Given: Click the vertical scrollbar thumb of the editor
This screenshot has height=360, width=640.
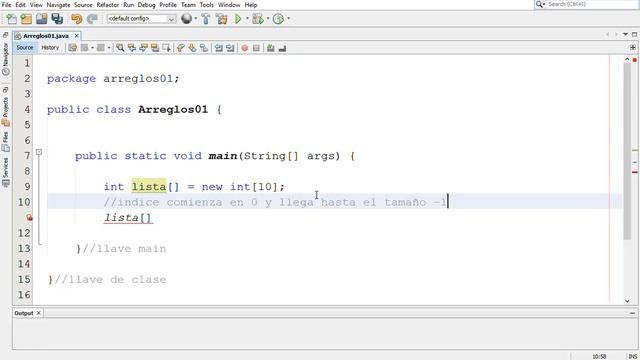Looking at the screenshot, I should (x=627, y=151).
